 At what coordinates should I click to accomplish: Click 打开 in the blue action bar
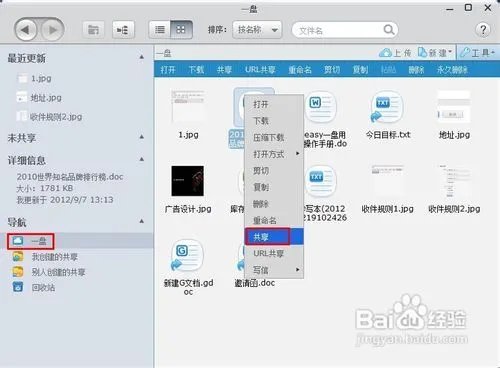pyautogui.click(x=168, y=70)
